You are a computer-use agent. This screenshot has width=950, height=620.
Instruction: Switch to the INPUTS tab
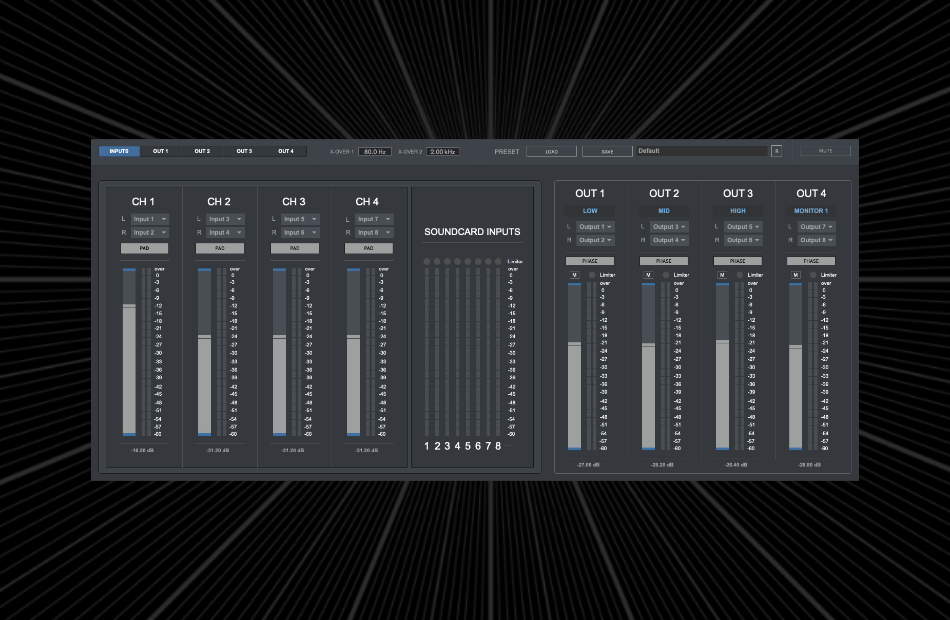(x=119, y=151)
